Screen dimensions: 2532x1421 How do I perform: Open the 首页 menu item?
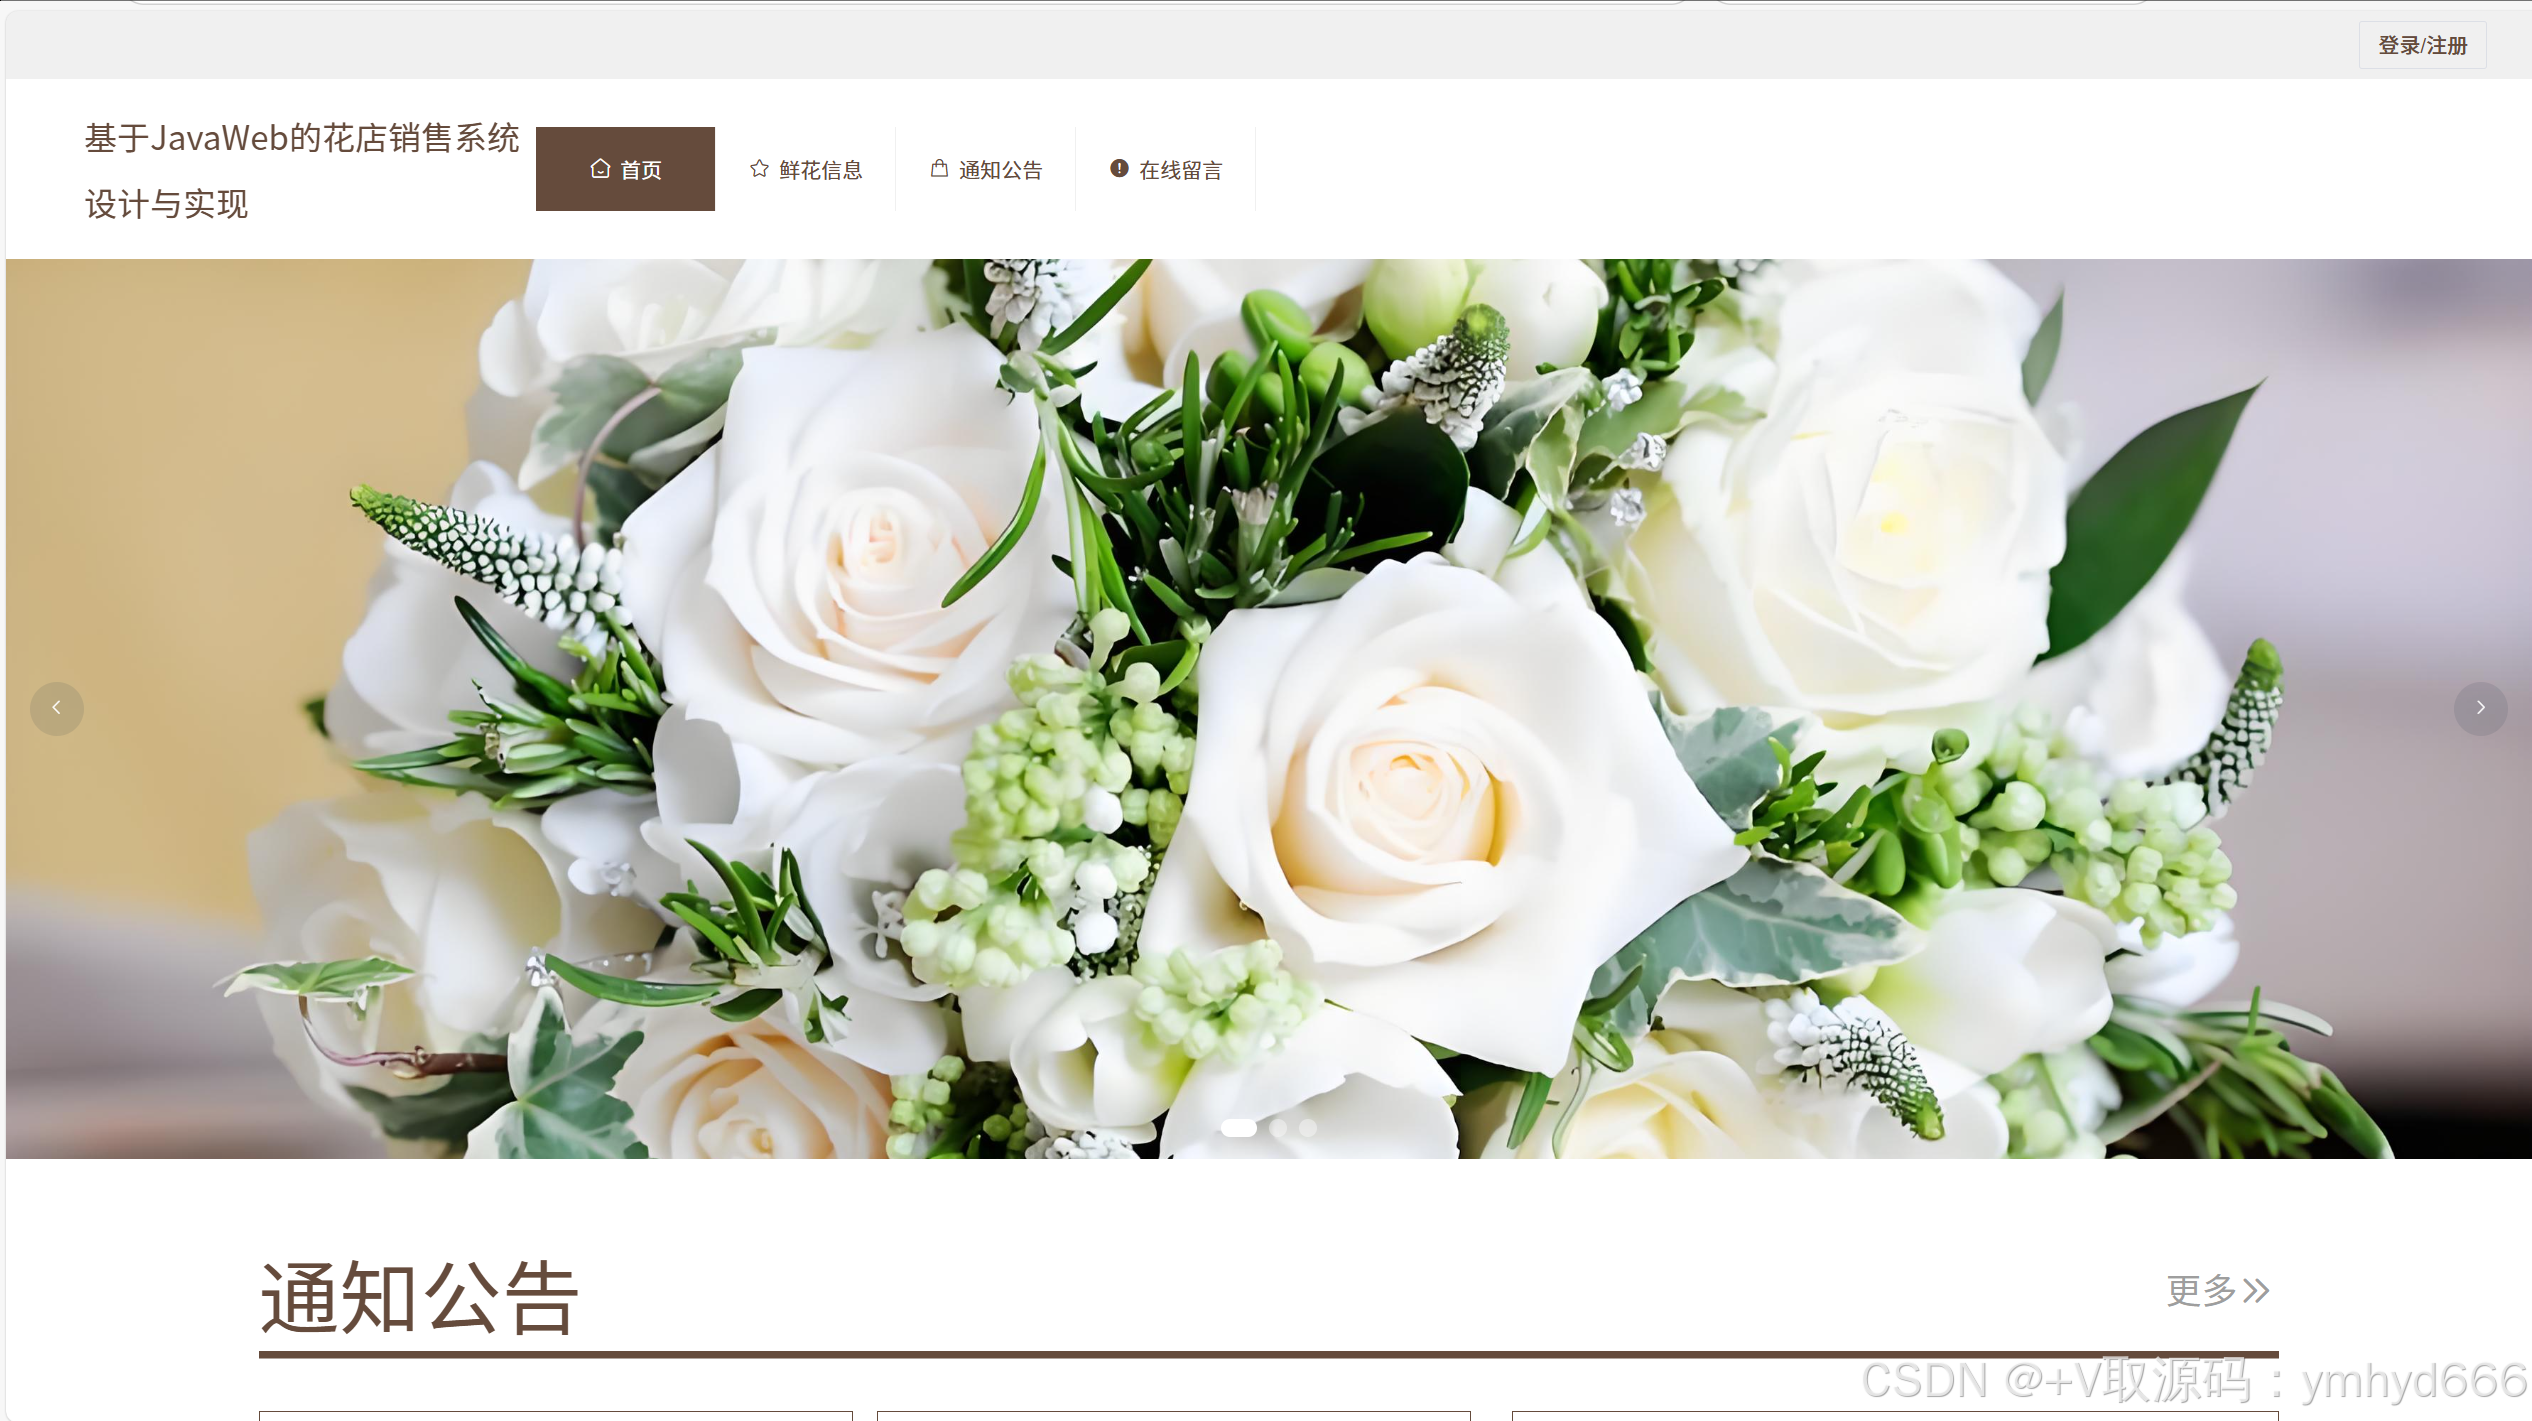click(640, 170)
